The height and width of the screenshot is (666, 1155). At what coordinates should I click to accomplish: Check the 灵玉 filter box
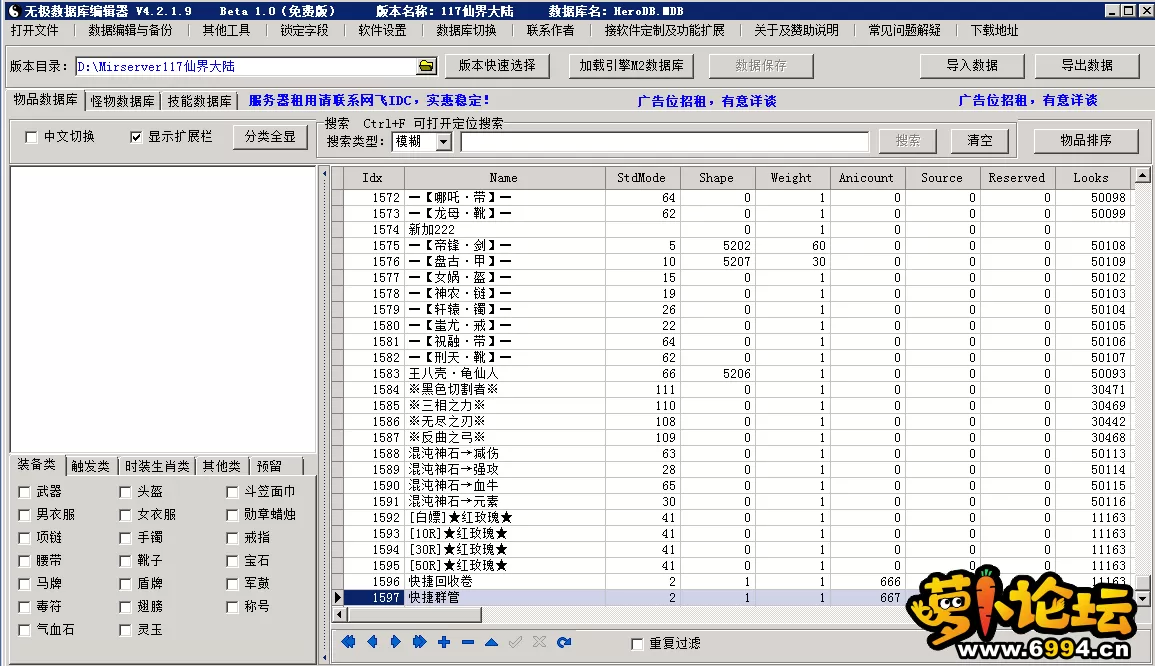[125, 630]
